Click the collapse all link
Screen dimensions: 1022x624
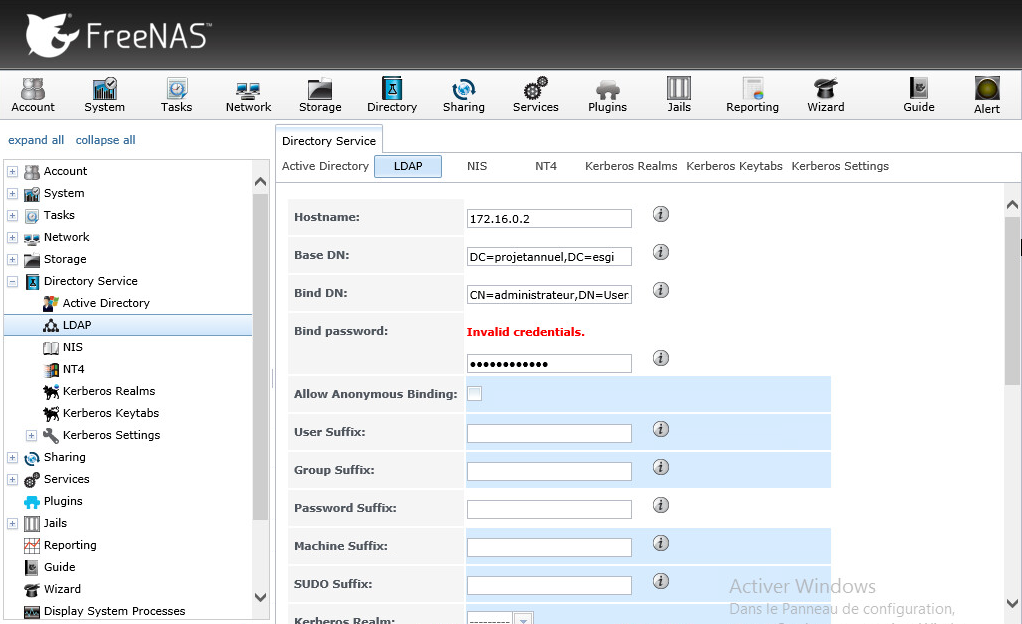tap(106, 140)
